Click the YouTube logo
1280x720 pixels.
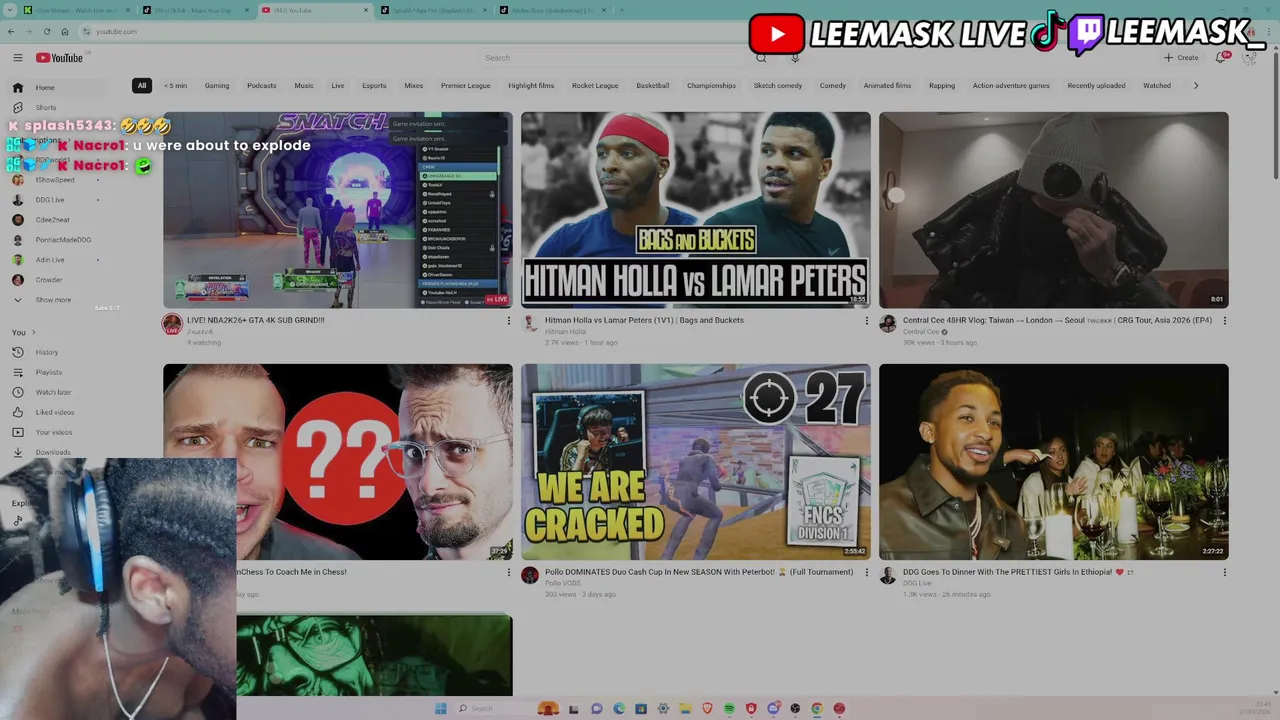[60, 58]
